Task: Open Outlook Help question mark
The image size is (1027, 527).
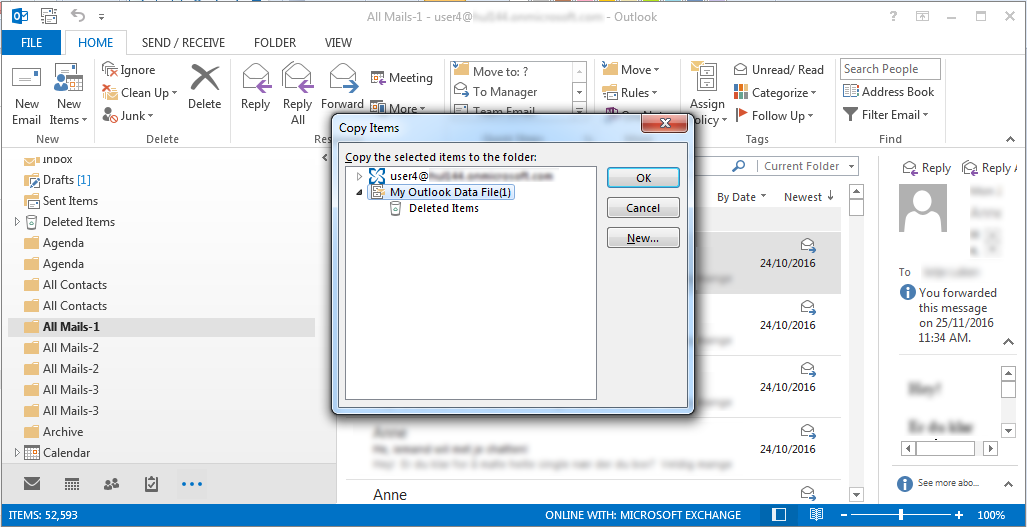Action: pos(893,16)
